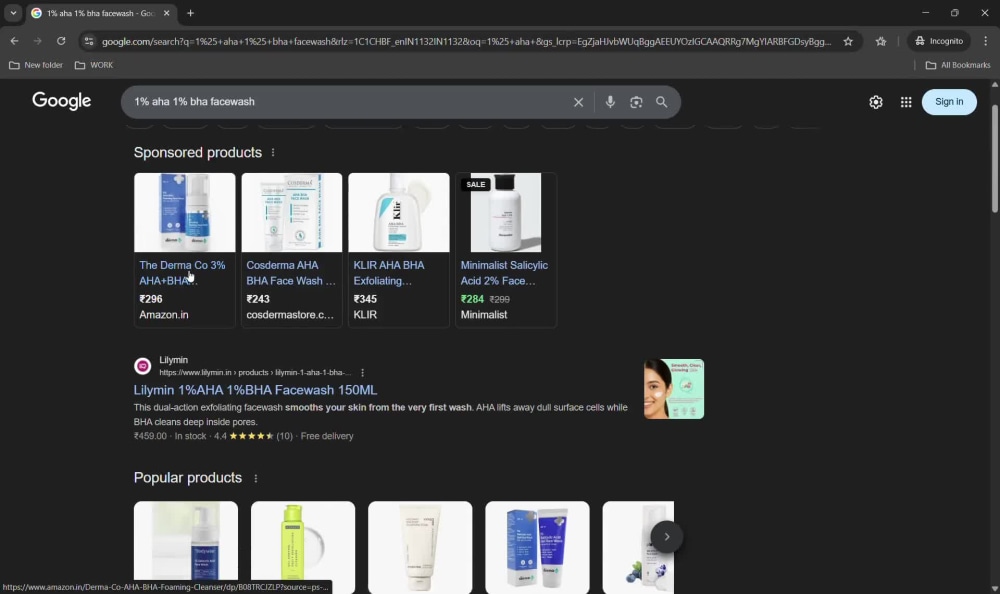Click the blue box and tube popular product

pos(538,547)
